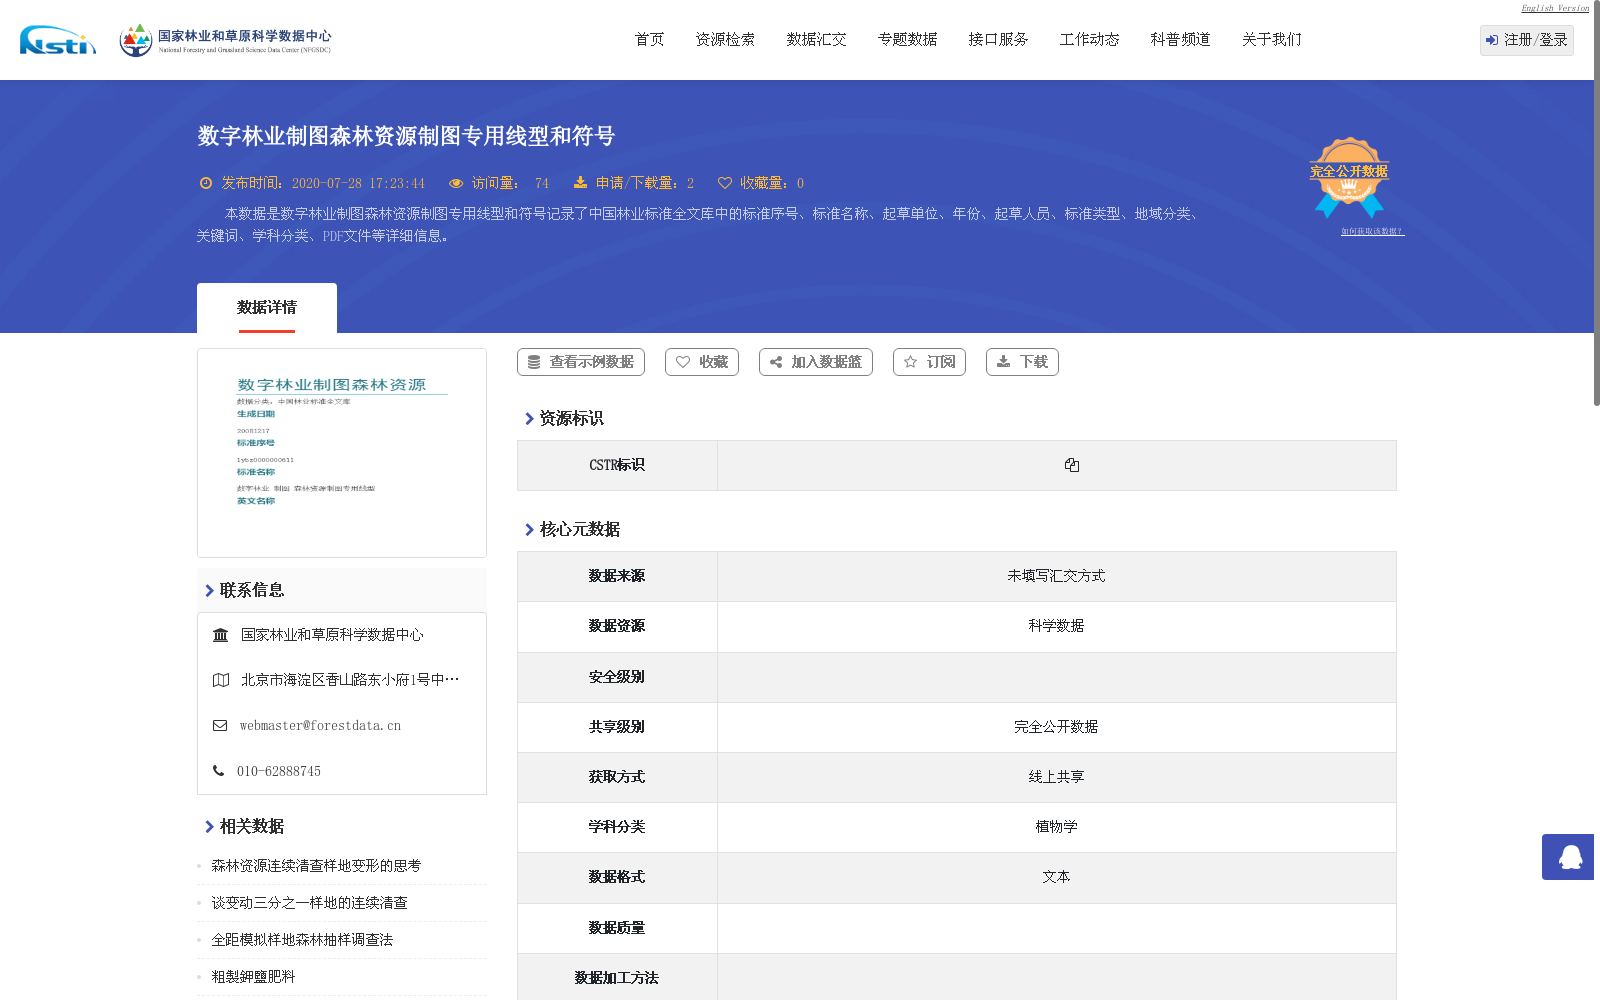Image resolution: width=1600 pixels, height=1000 pixels.
Task: Click the phone icon beside 010-62888745
Action: pyautogui.click(x=218, y=770)
